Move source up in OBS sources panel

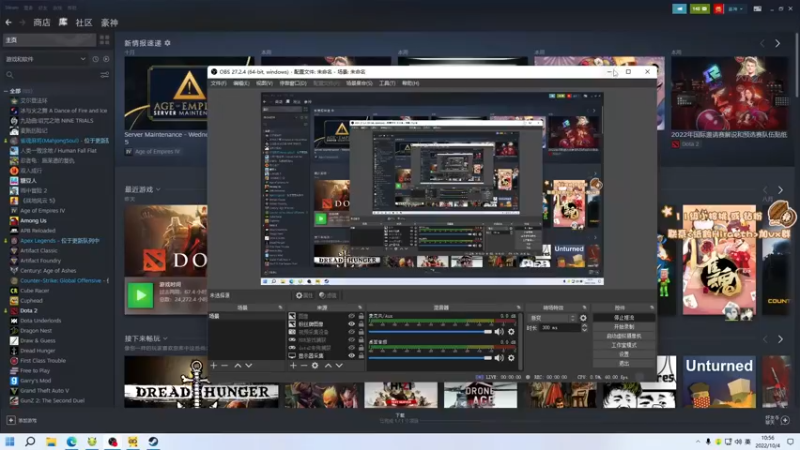tap(328, 365)
